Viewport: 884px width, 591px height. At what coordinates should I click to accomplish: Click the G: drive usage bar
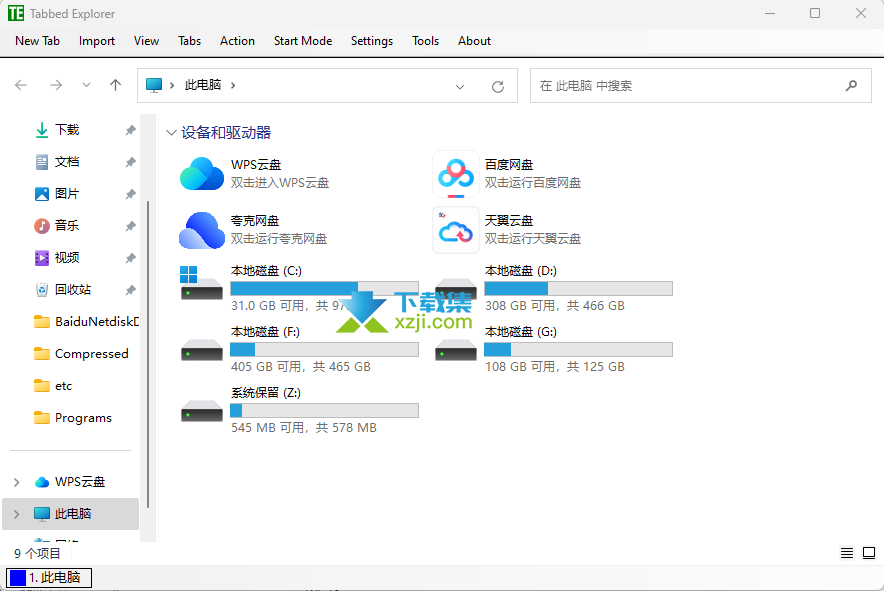click(578, 350)
